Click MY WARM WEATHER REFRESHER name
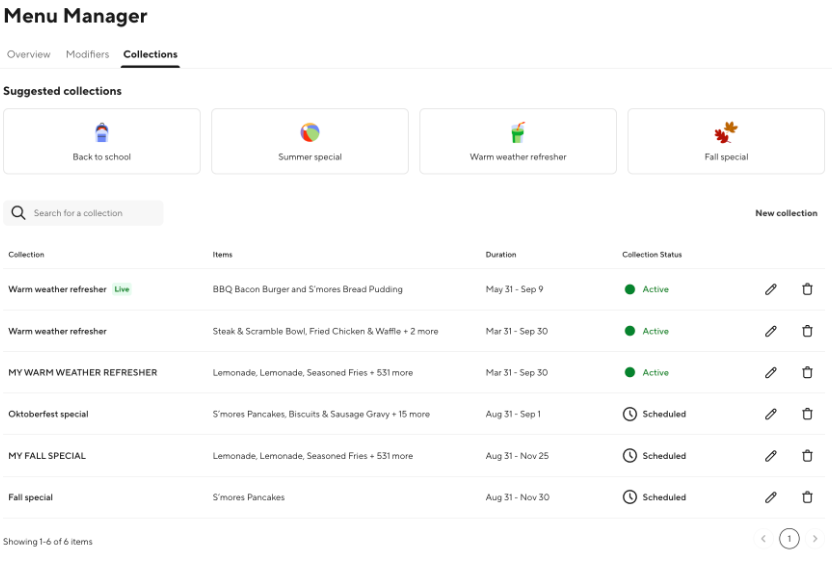832x562 pixels. [83, 373]
